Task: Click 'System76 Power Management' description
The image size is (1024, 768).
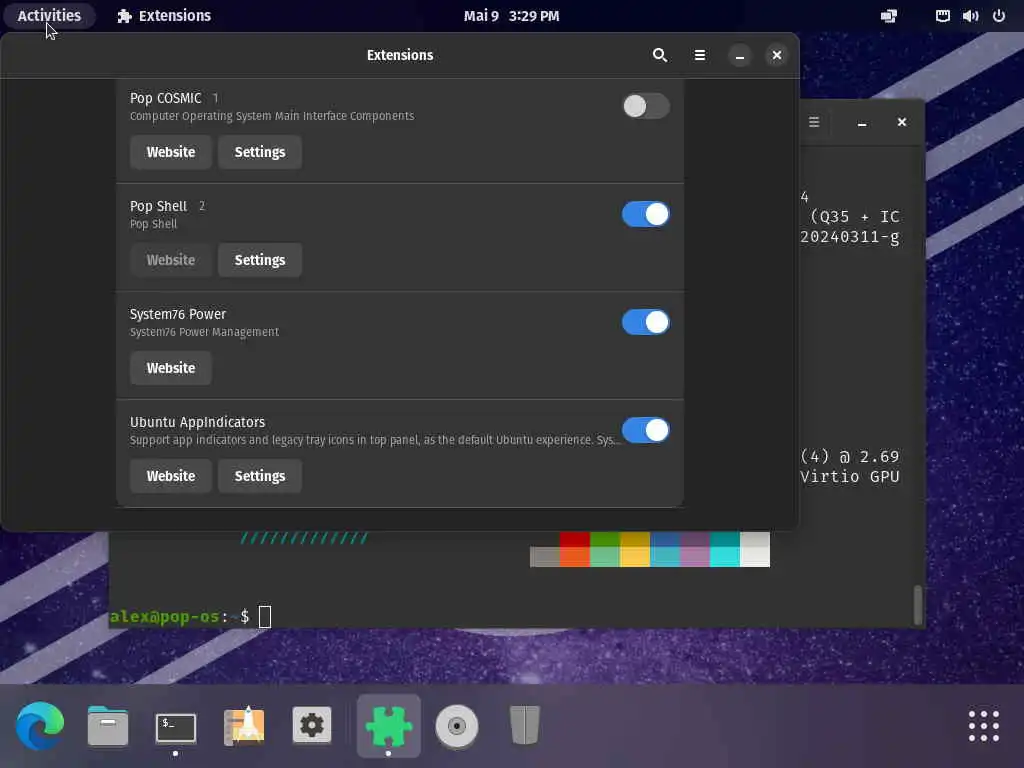Action: pos(204,332)
